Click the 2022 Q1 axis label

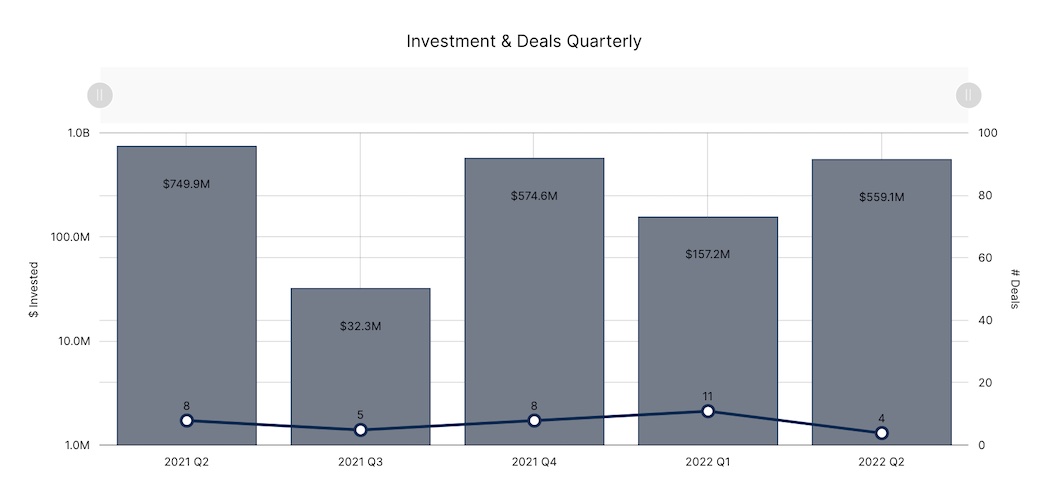point(708,462)
